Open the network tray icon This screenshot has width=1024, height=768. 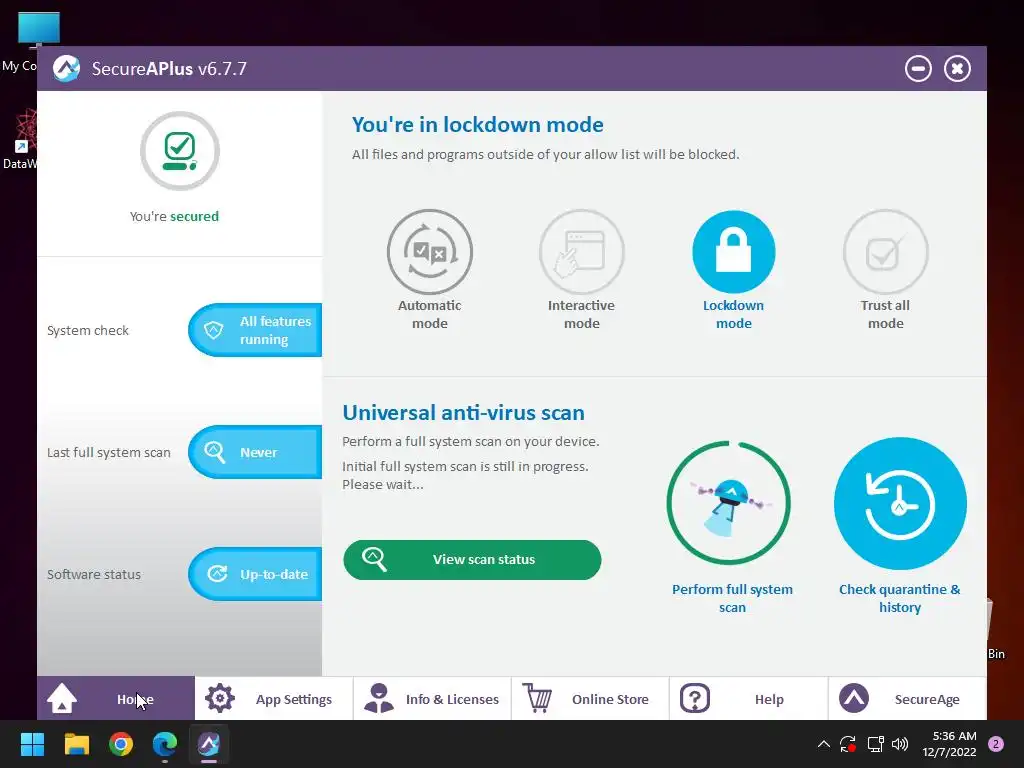point(875,744)
